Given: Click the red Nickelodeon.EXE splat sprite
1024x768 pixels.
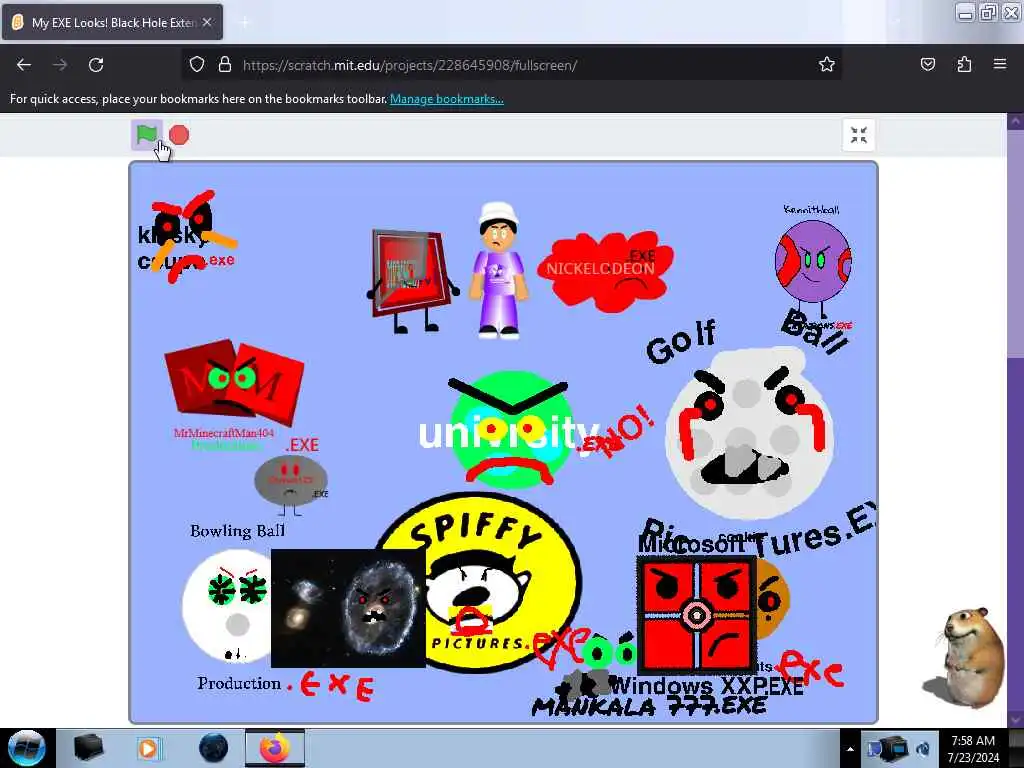Looking at the screenshot, I should pos(605,270).
